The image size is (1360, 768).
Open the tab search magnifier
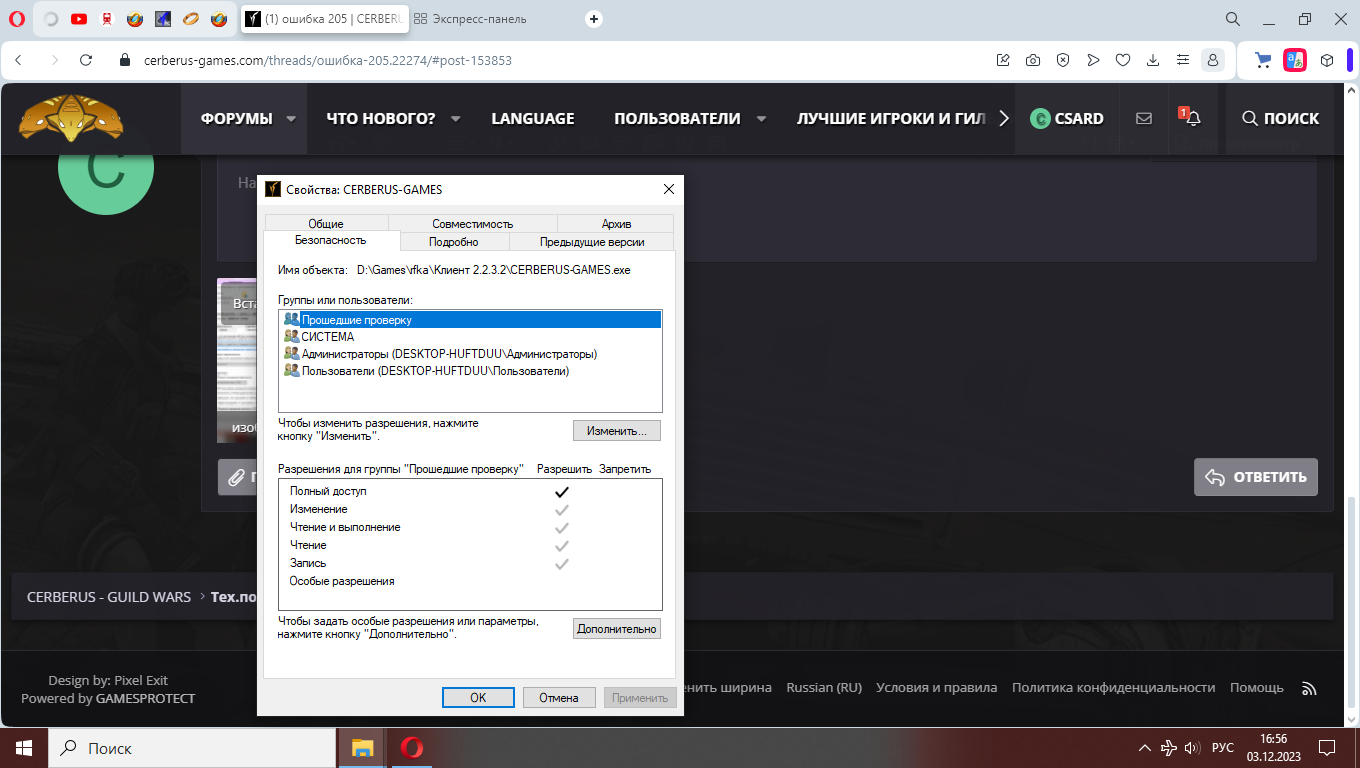coord(1233,18)
